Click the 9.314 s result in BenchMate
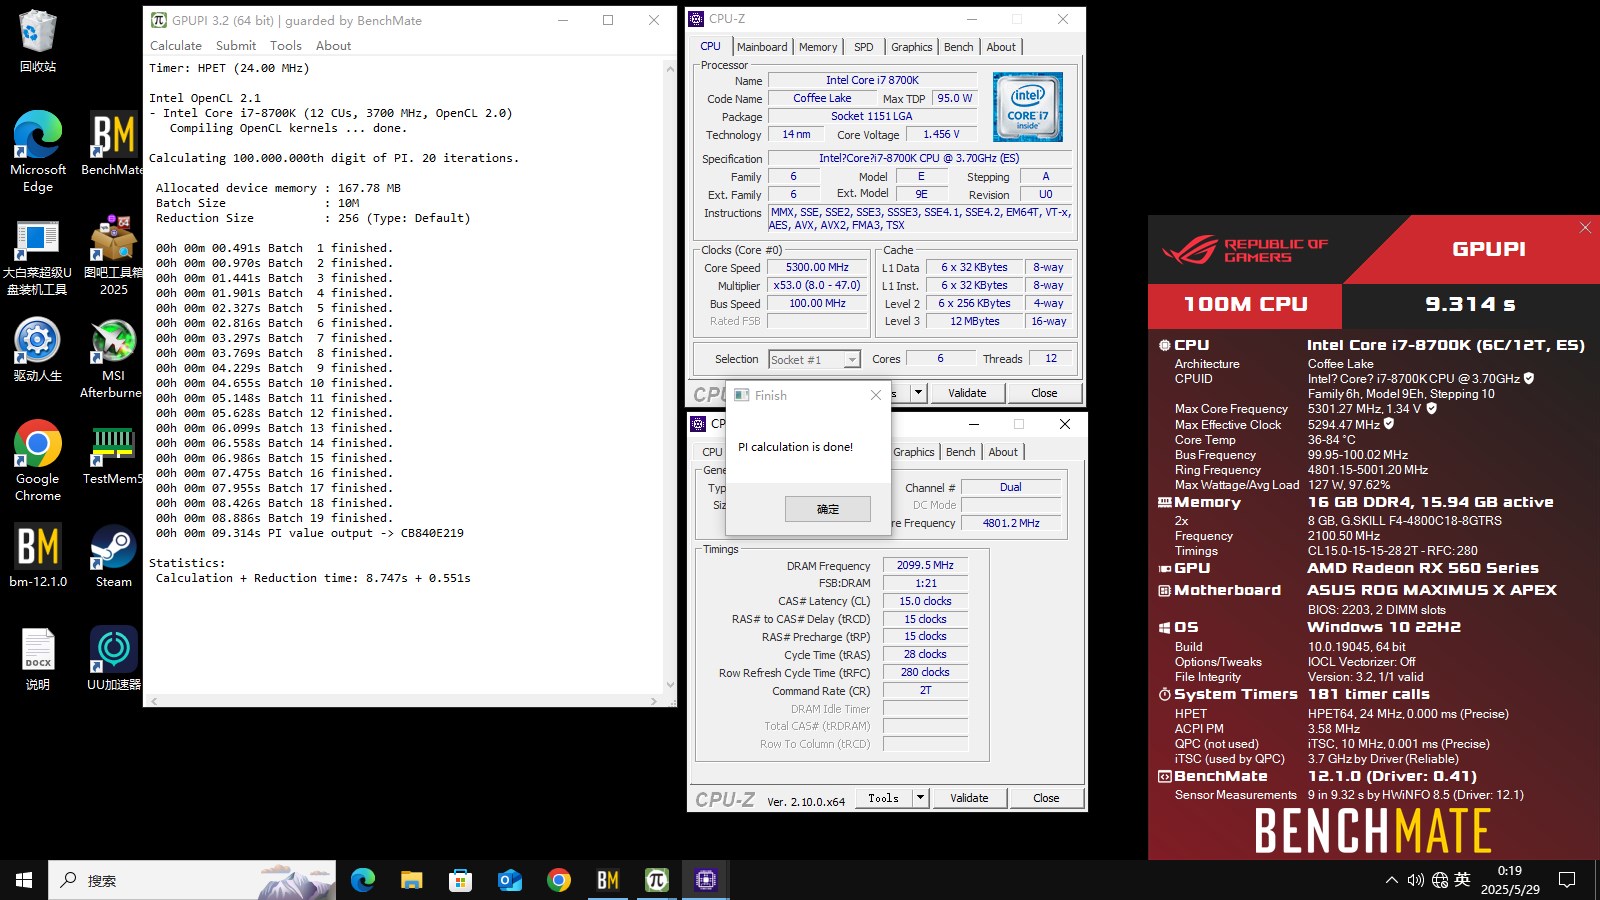This screenshot has height=900, width=1600. pyautogui.click(x=1470, y=304)
